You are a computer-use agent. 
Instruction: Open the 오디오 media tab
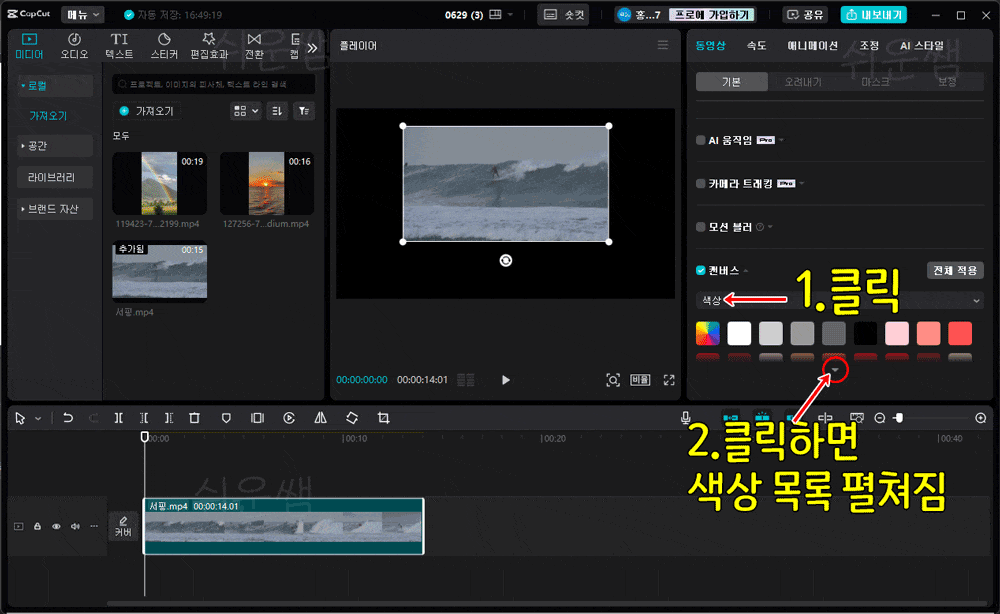coord(74,47)
